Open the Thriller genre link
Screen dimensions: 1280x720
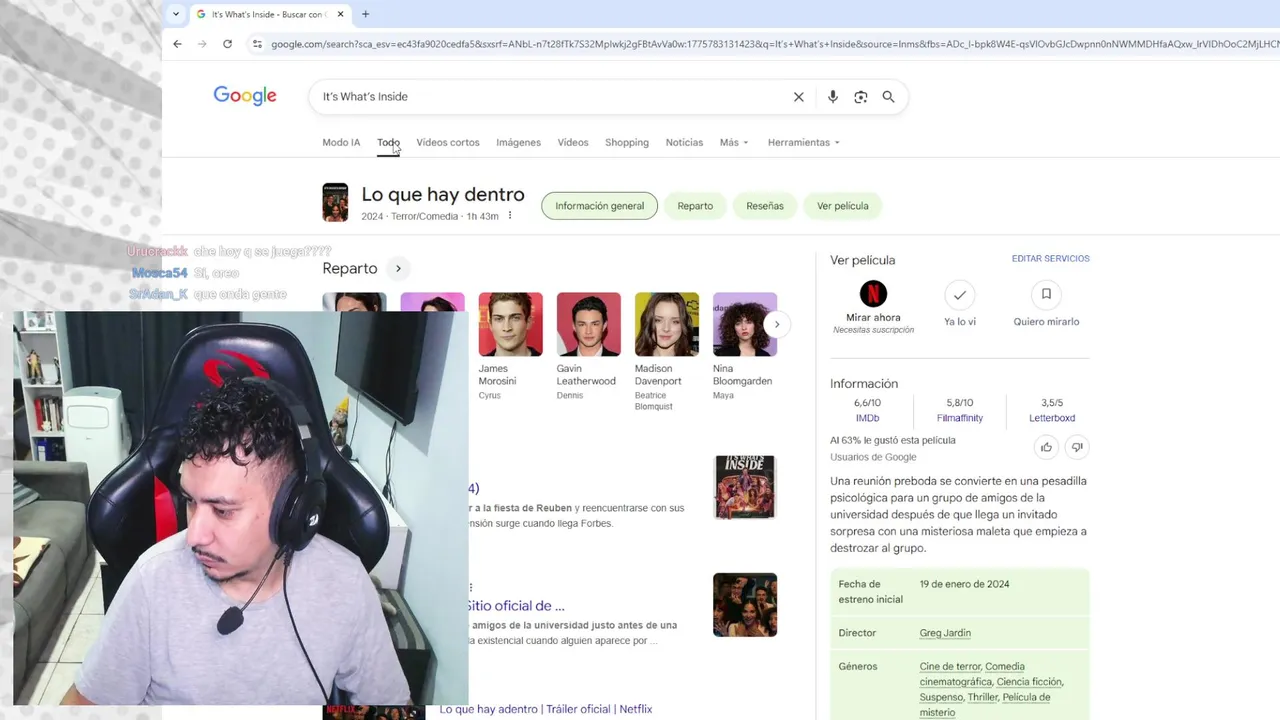982,697
